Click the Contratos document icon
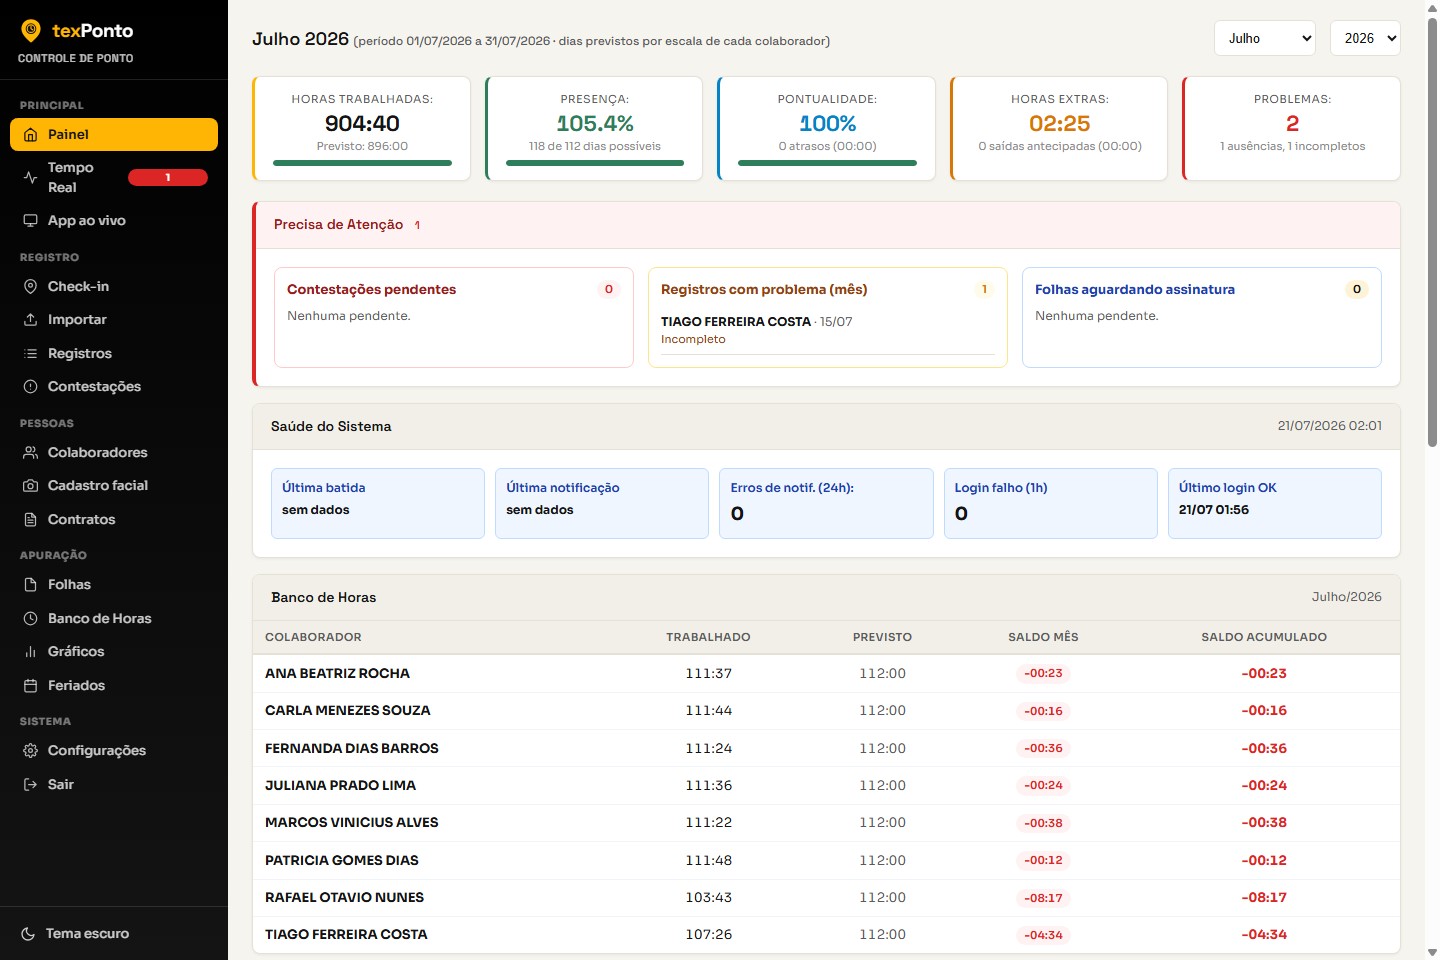This screenshot has width=1440, height=960. [30, 520]
